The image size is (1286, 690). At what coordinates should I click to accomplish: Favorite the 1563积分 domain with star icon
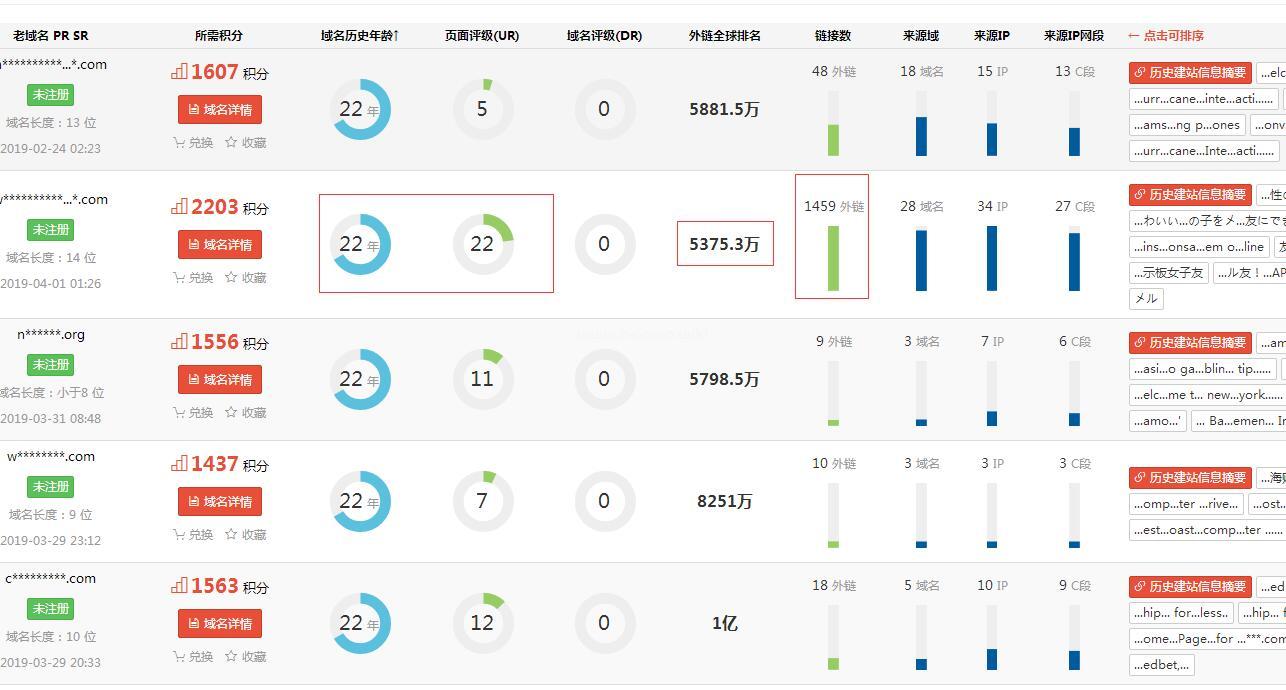tap(231, 657)
